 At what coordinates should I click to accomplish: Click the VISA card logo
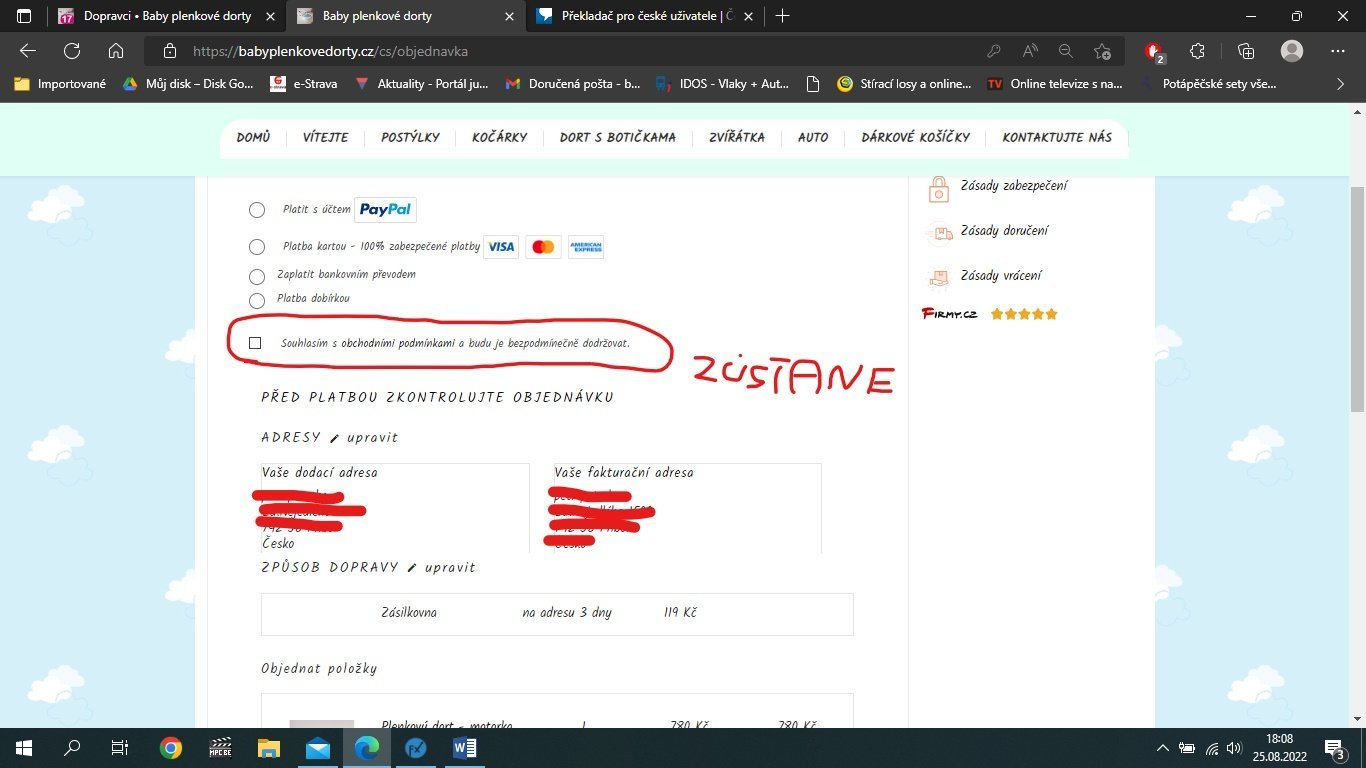[x=501, y=247]
